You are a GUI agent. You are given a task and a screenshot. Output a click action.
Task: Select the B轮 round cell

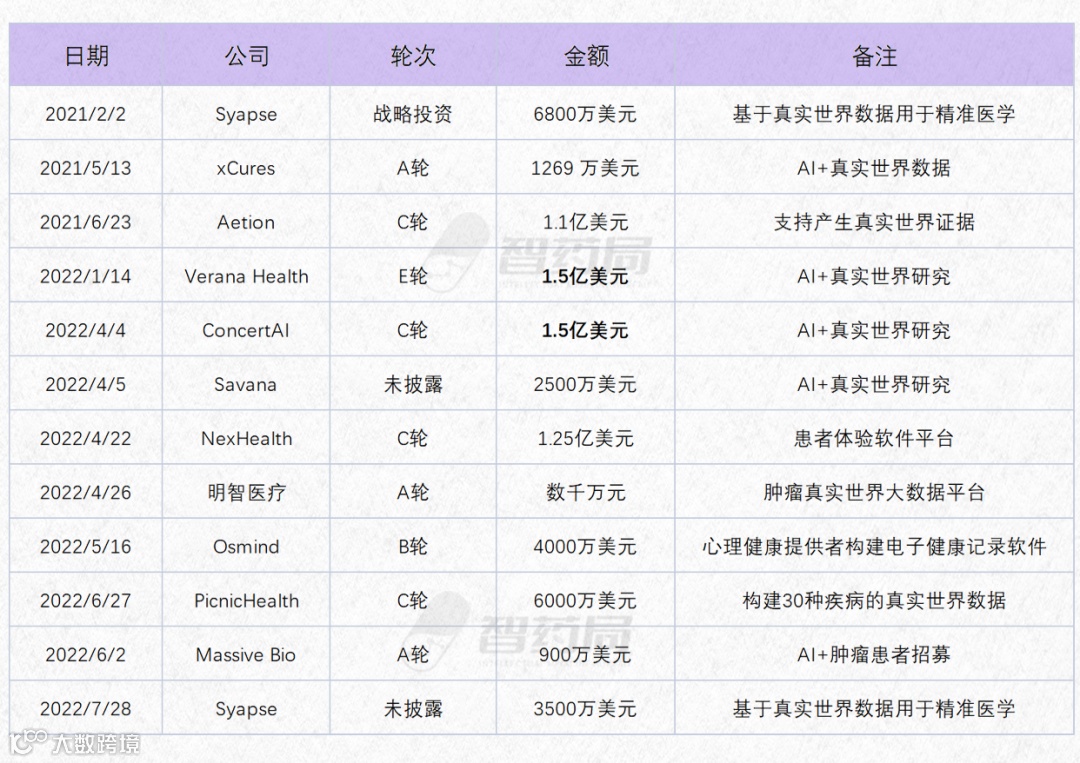tap(413, 547)
